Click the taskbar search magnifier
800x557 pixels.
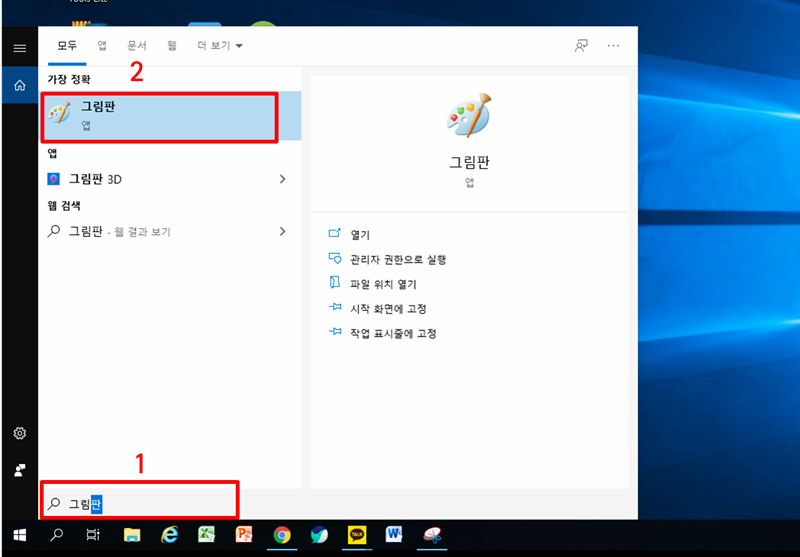(x=57, y=535)
